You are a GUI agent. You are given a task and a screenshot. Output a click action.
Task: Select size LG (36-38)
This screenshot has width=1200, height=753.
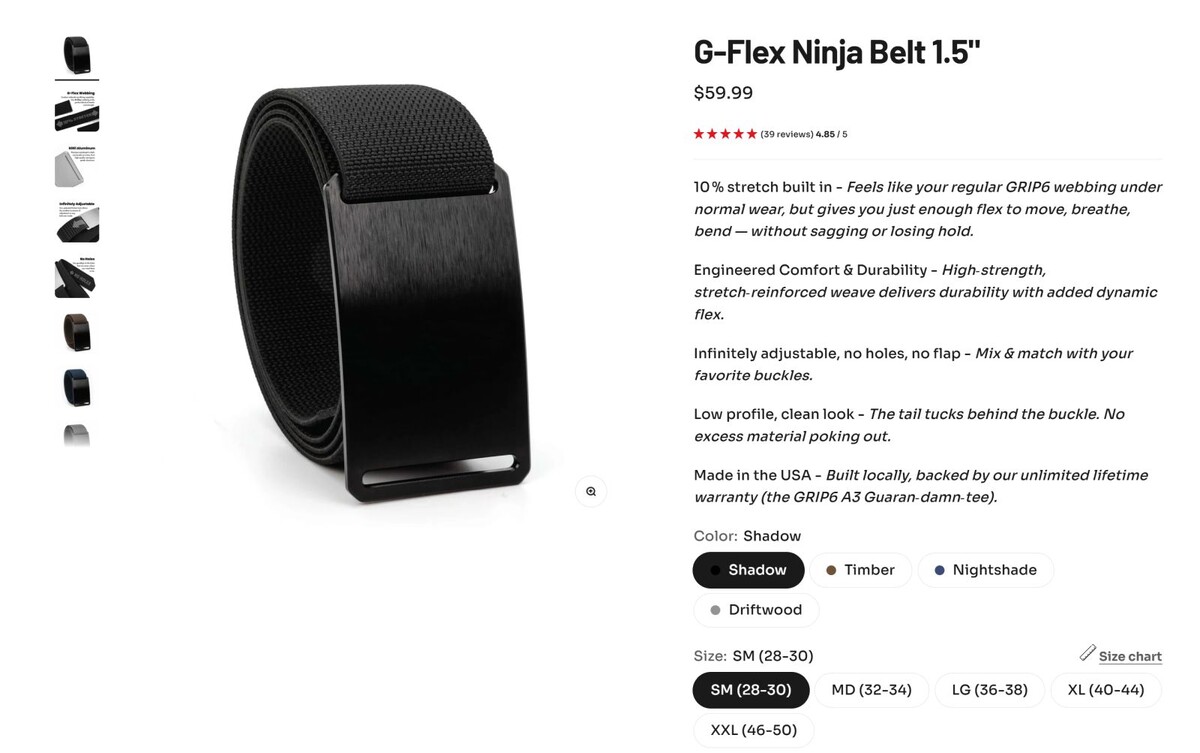coord(989,690)
